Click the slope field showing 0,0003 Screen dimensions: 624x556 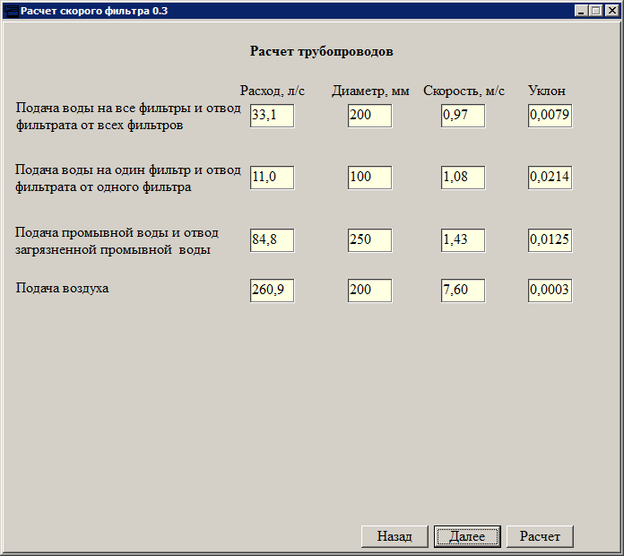pos(550,291)
